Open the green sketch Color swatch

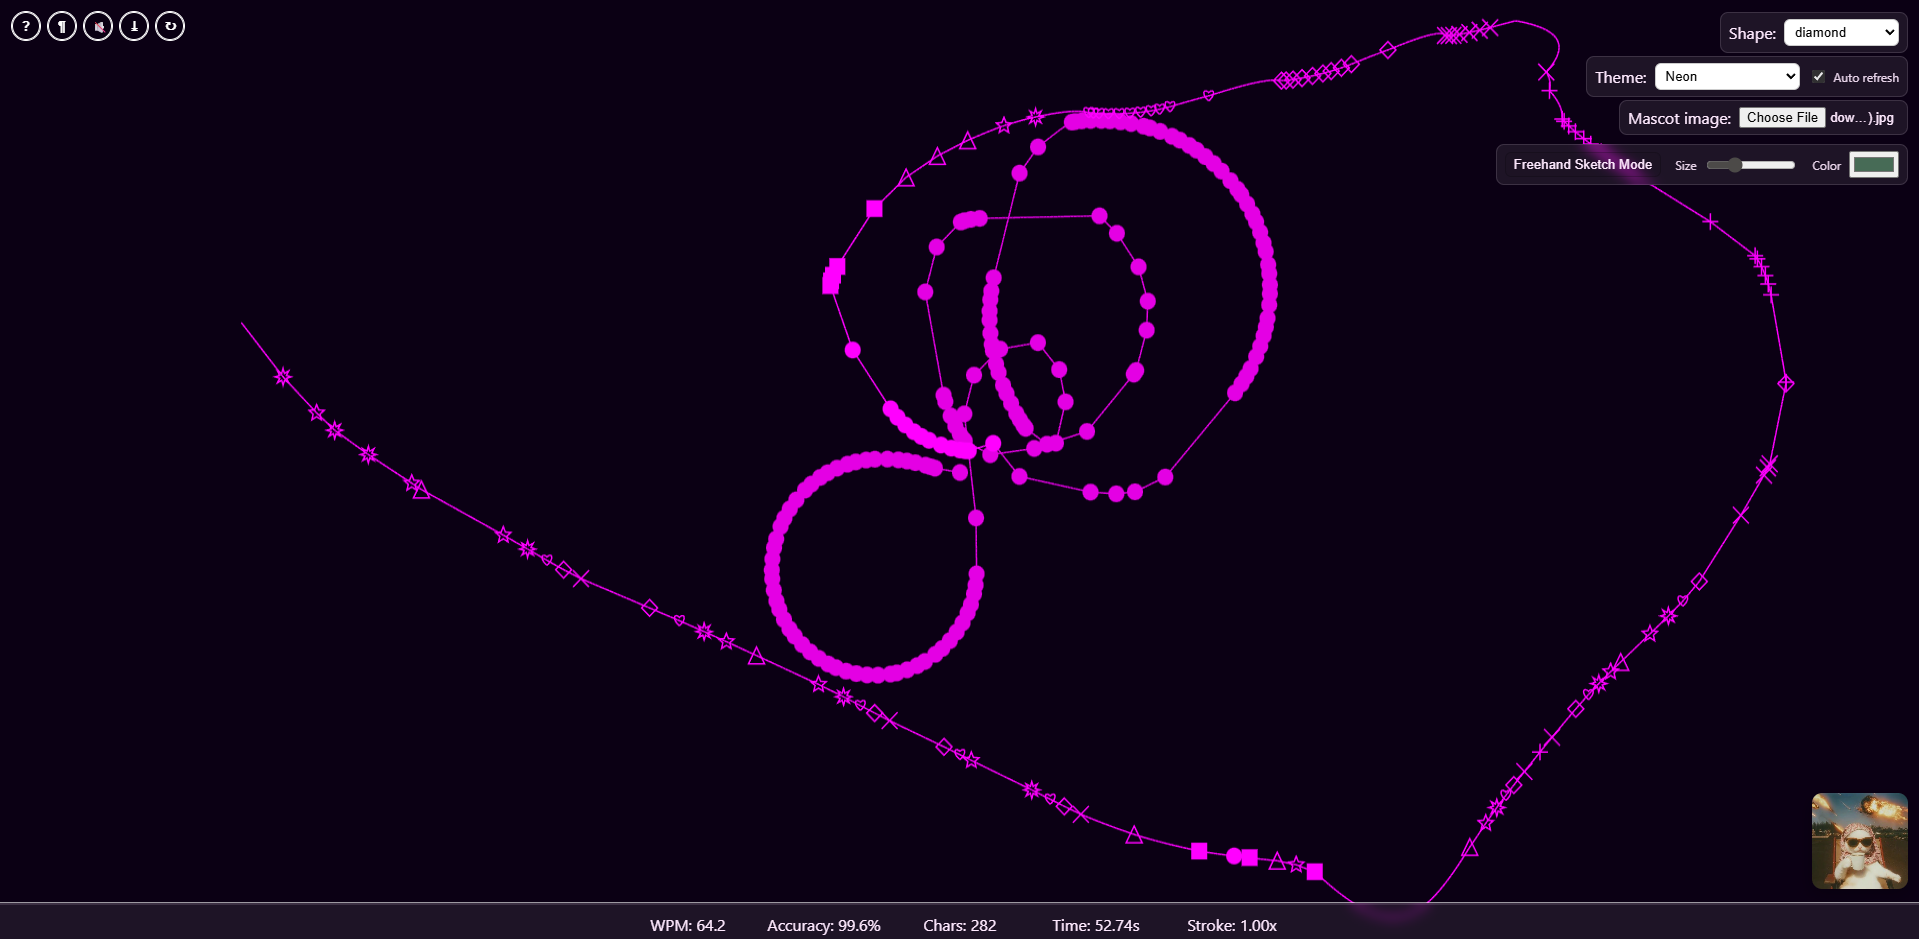(1873, 165)
